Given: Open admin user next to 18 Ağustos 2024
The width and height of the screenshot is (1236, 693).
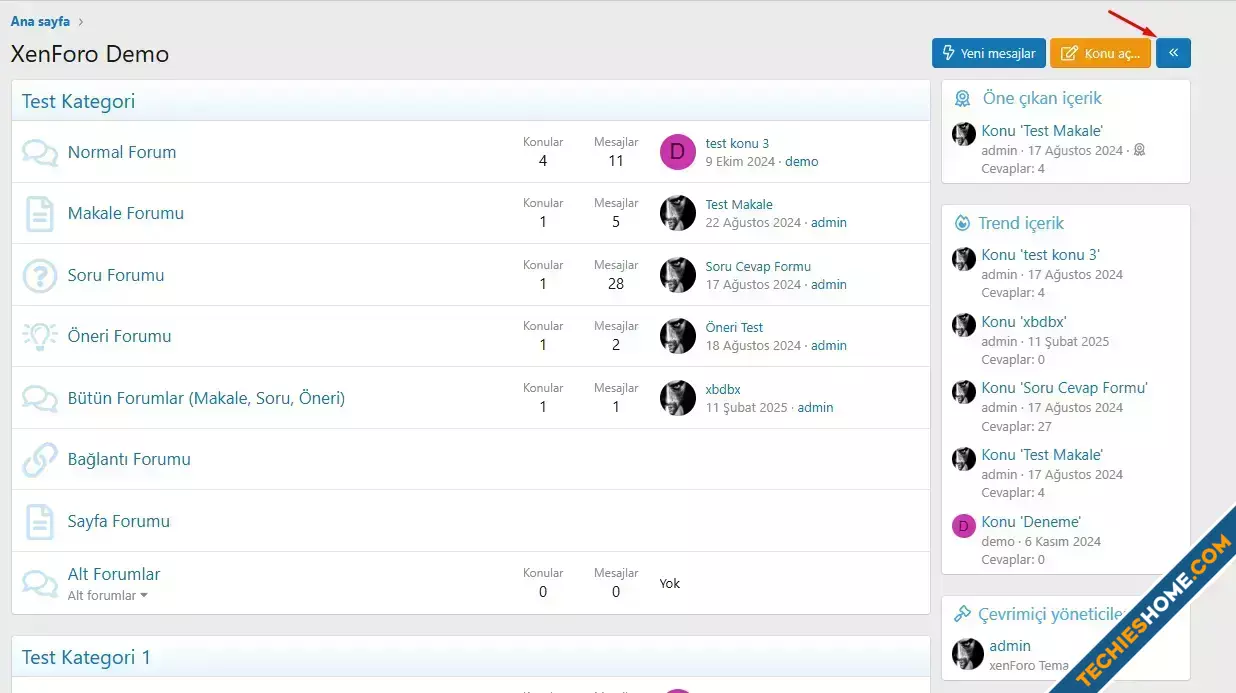Looking at the screenshot, I should (x=829, y=345).
